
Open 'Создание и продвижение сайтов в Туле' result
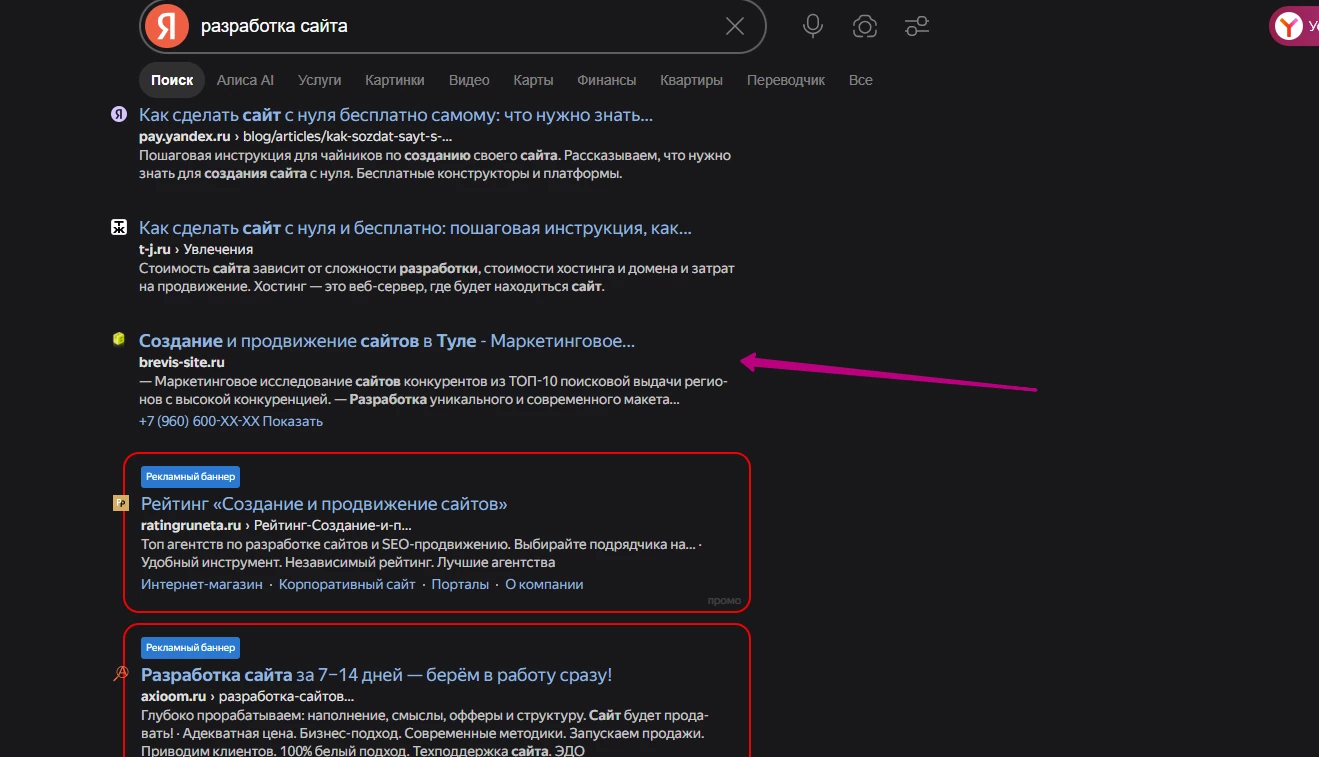pyautogui.click(x=387, y=341)
